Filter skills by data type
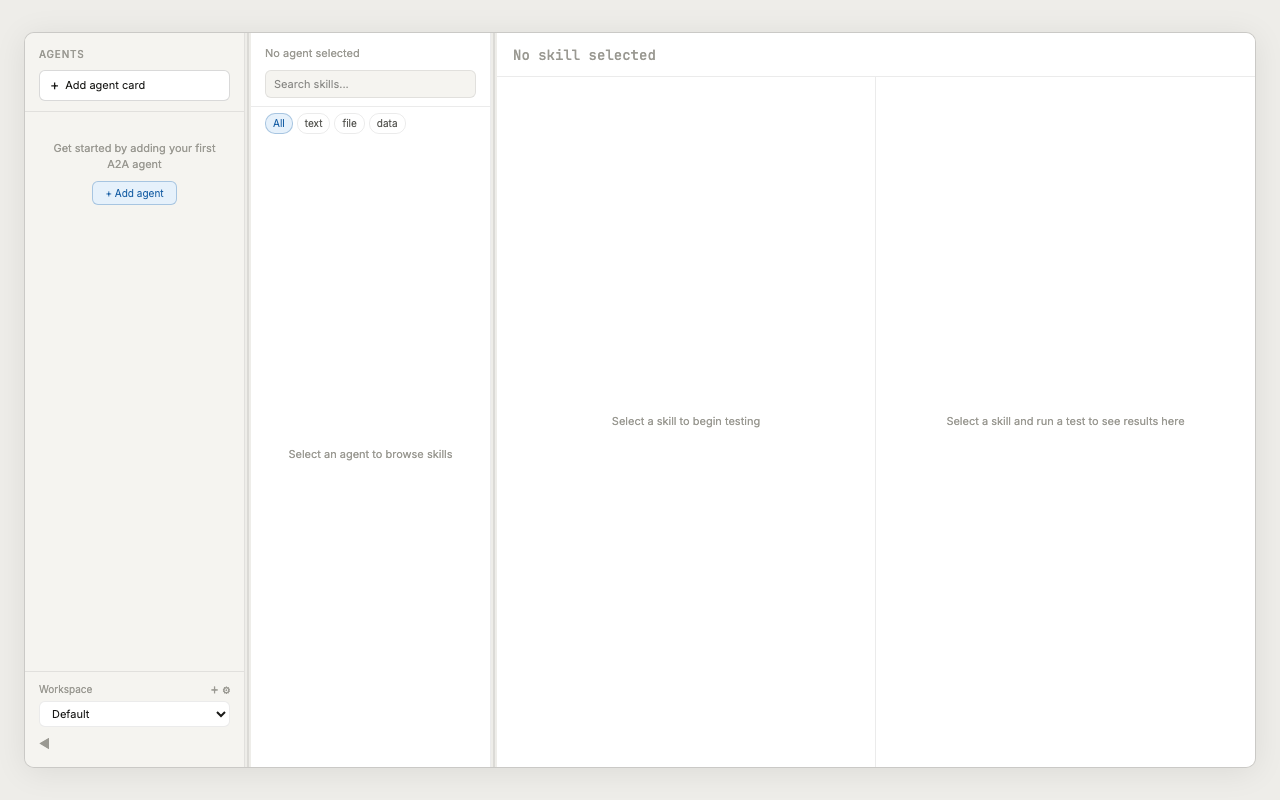The height and width of the screenshot is (800, 1280). tap(387, 123)
